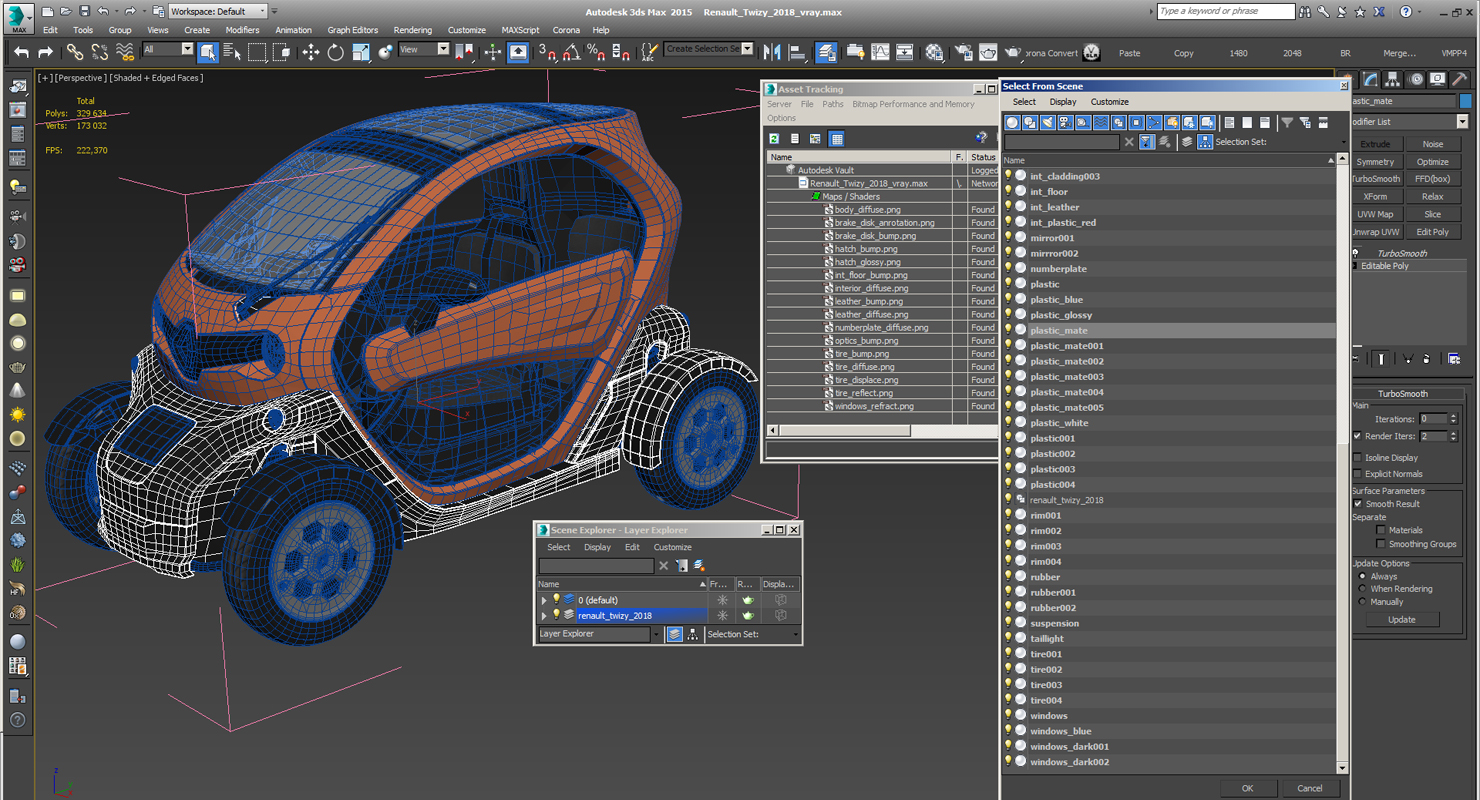The width and height of the screenshot is (1480, 800).
Task: Select When Rendering update option
Action: (1362, 589)
